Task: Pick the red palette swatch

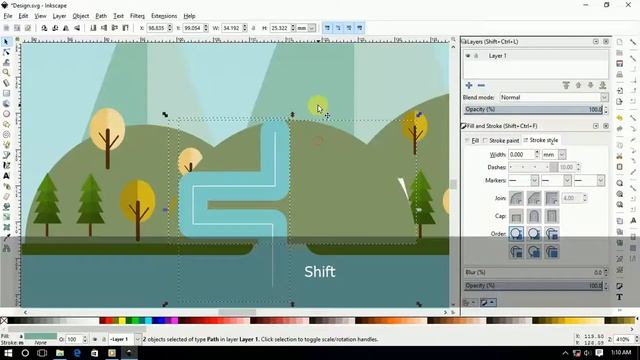Action: [x=108, y=321]
